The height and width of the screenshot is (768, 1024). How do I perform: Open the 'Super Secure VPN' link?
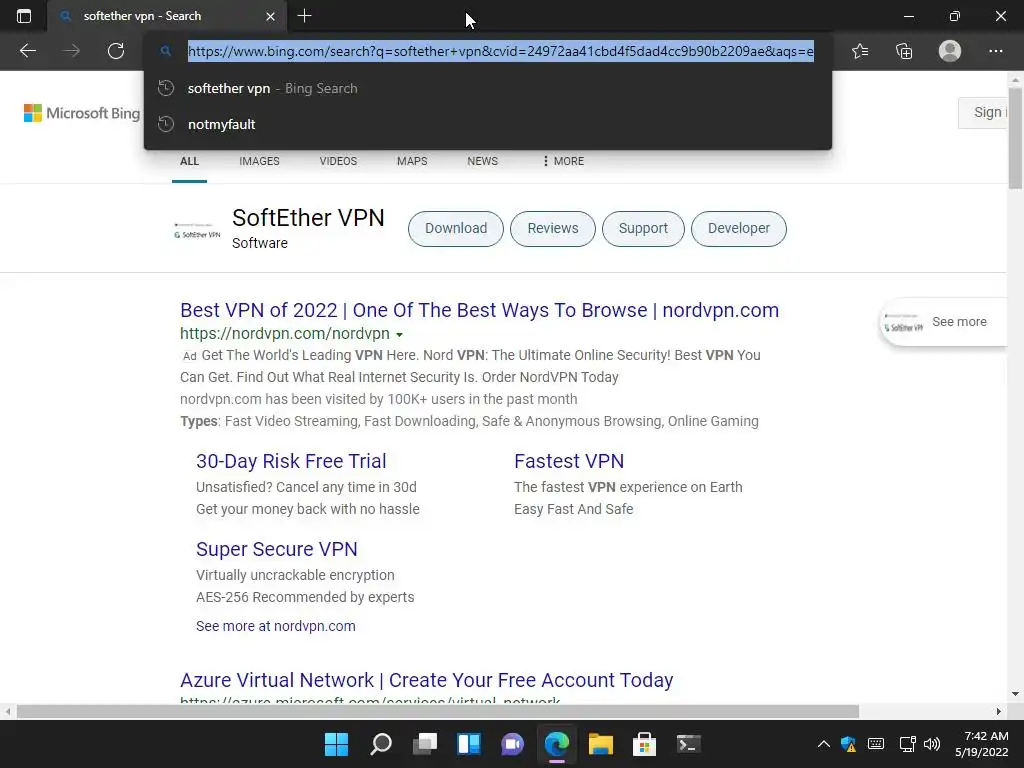tap(277, 549)
